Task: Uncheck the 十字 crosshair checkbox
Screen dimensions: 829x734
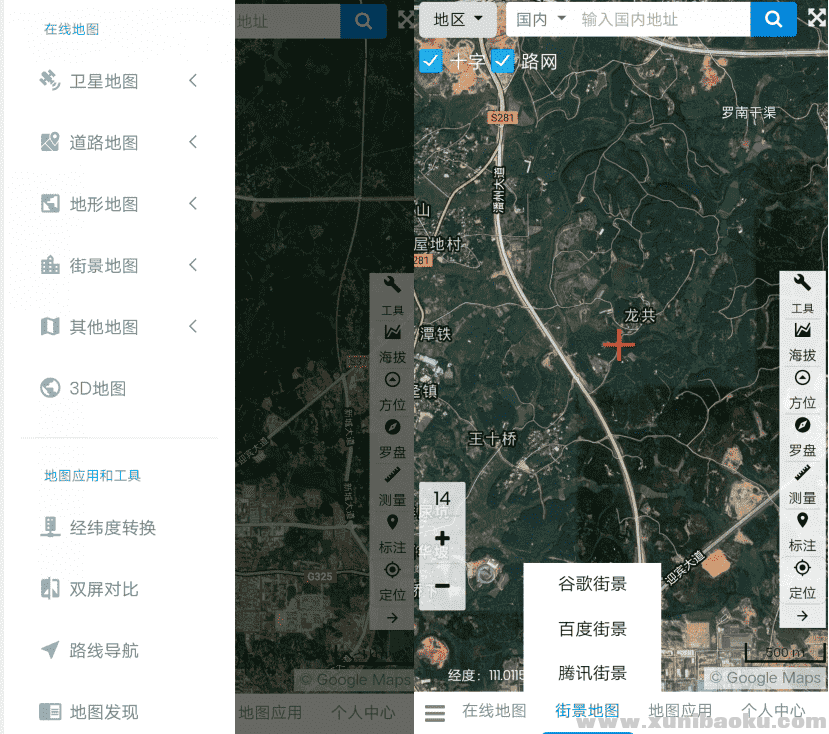Action: click(x=430, y=62)
